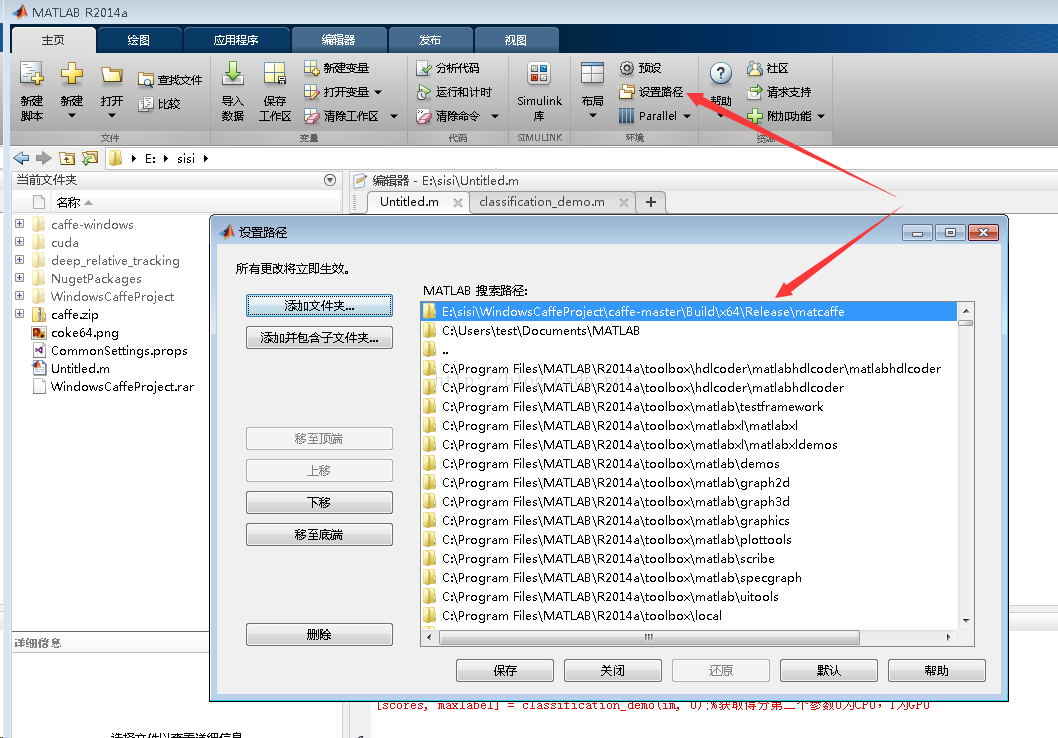Select C:\Users\test\Documents\MATLAB path
Image resolution: width=1058 pixels, height=738 pixels.
(688, 331)
